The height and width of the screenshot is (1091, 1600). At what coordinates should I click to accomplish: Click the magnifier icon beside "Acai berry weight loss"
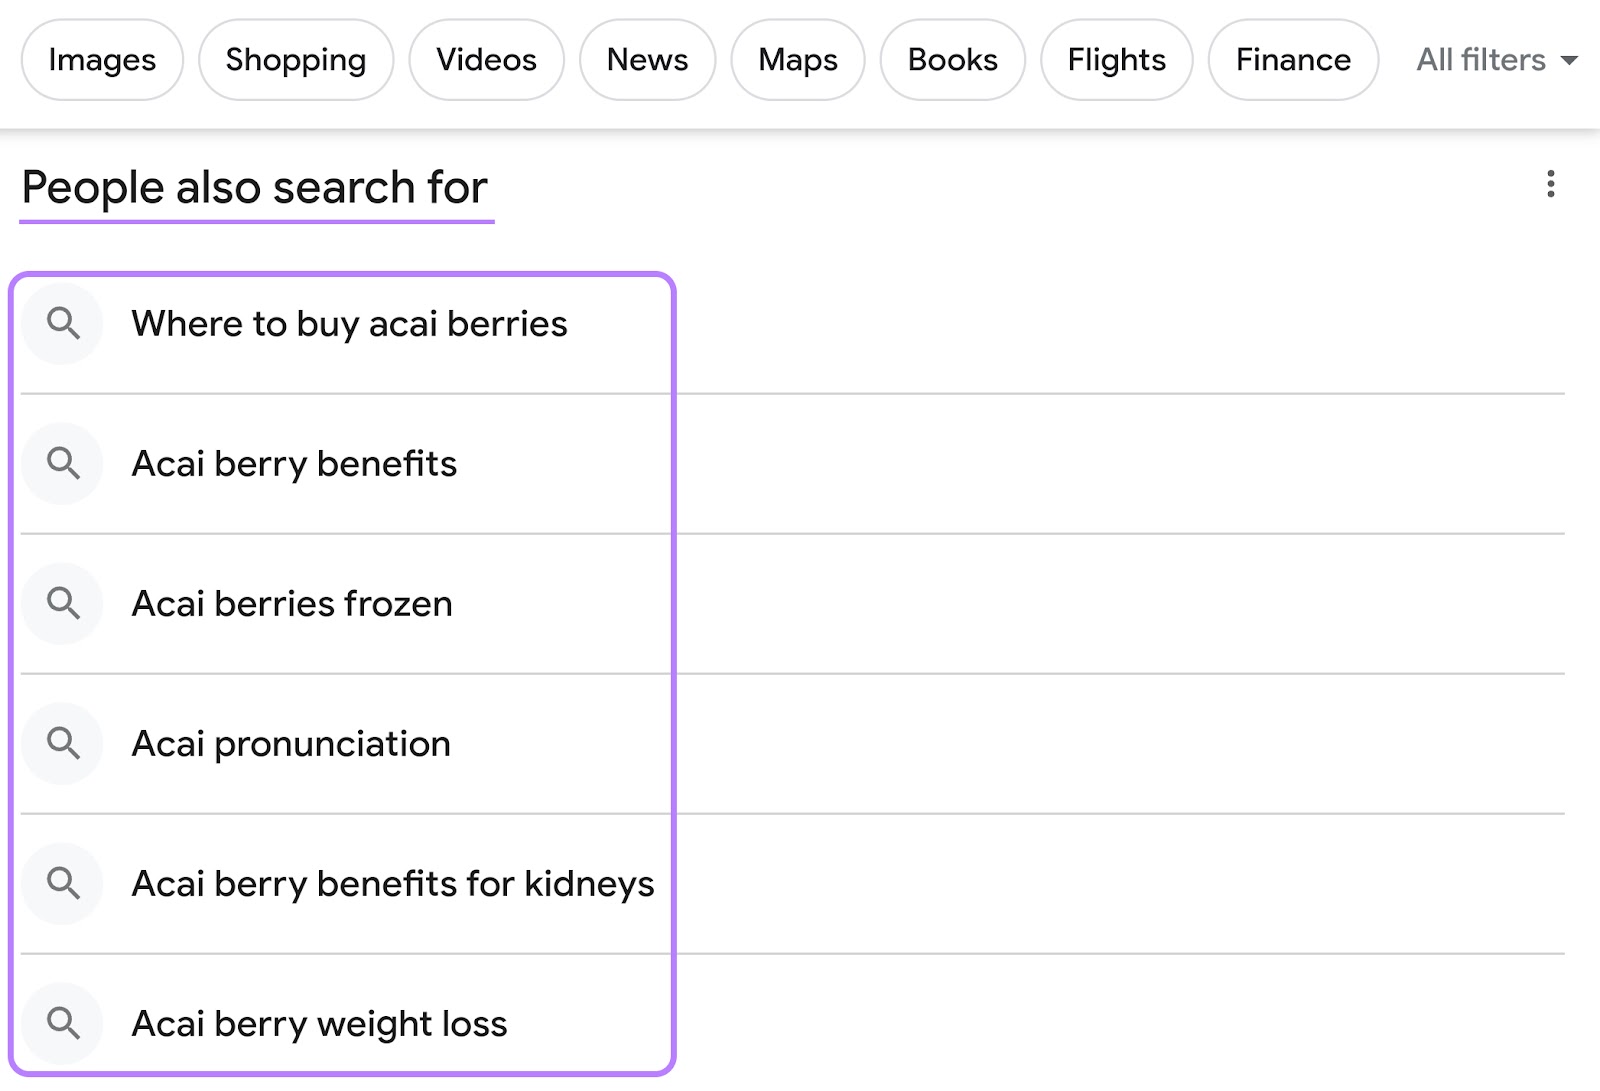[62, 1023]
